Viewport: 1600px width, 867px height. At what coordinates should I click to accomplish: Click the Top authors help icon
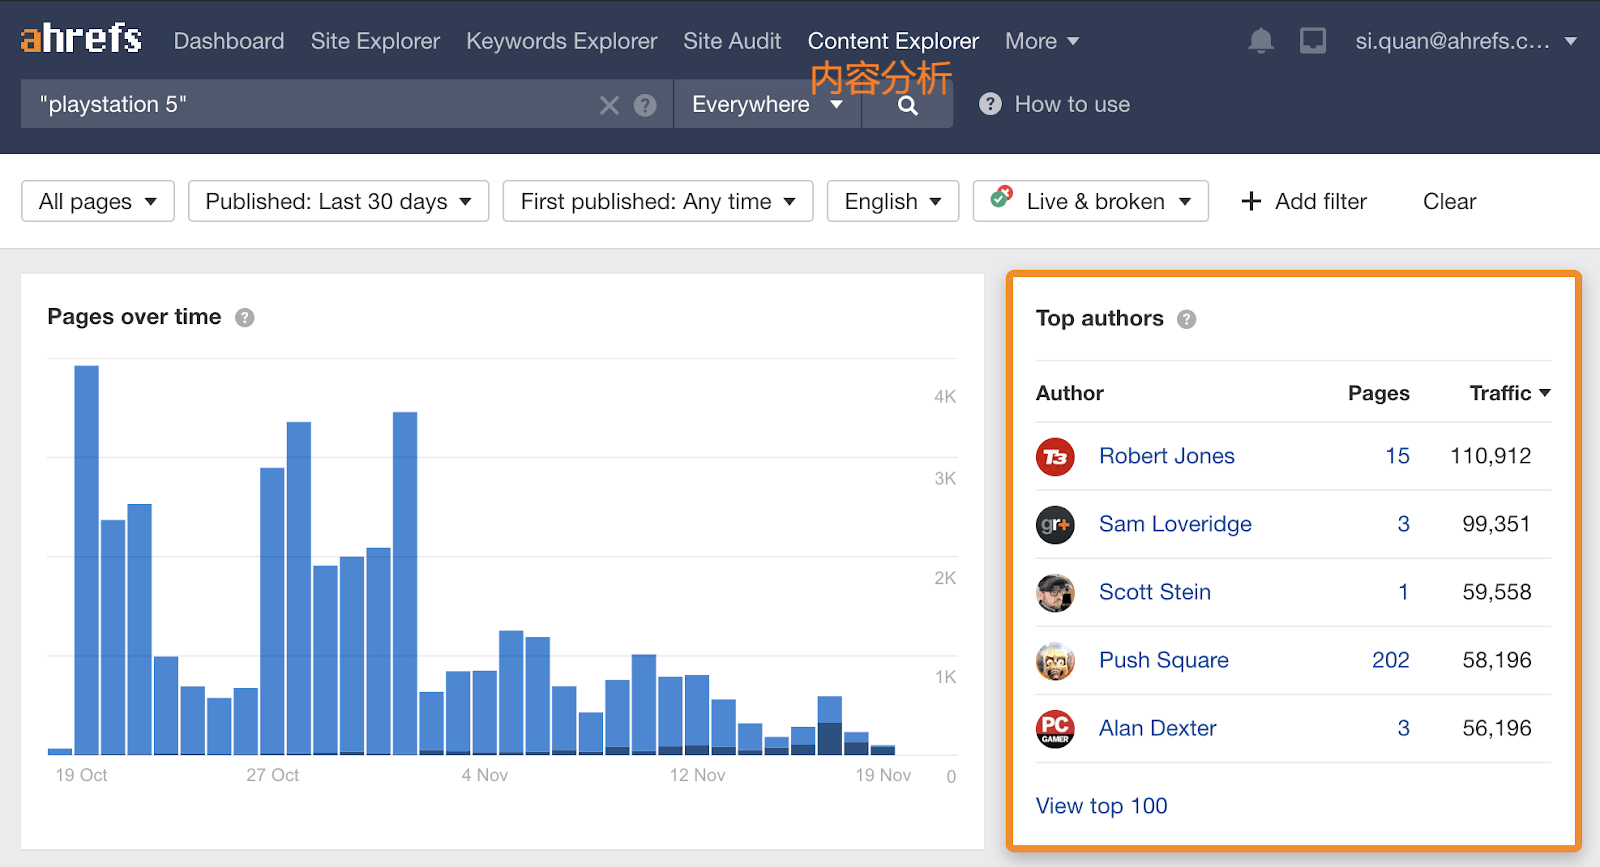point(1187,319)
